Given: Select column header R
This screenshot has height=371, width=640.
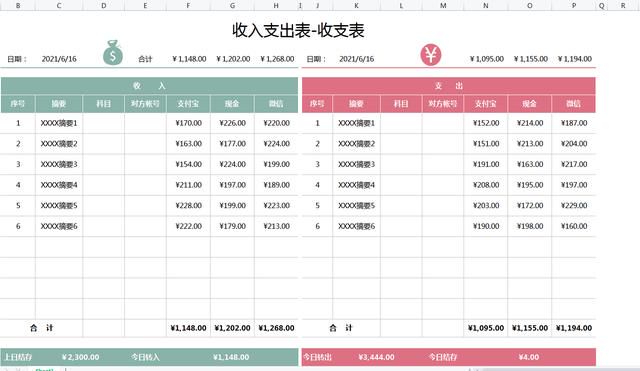Looking at the screenshot, I should [623, 5].
